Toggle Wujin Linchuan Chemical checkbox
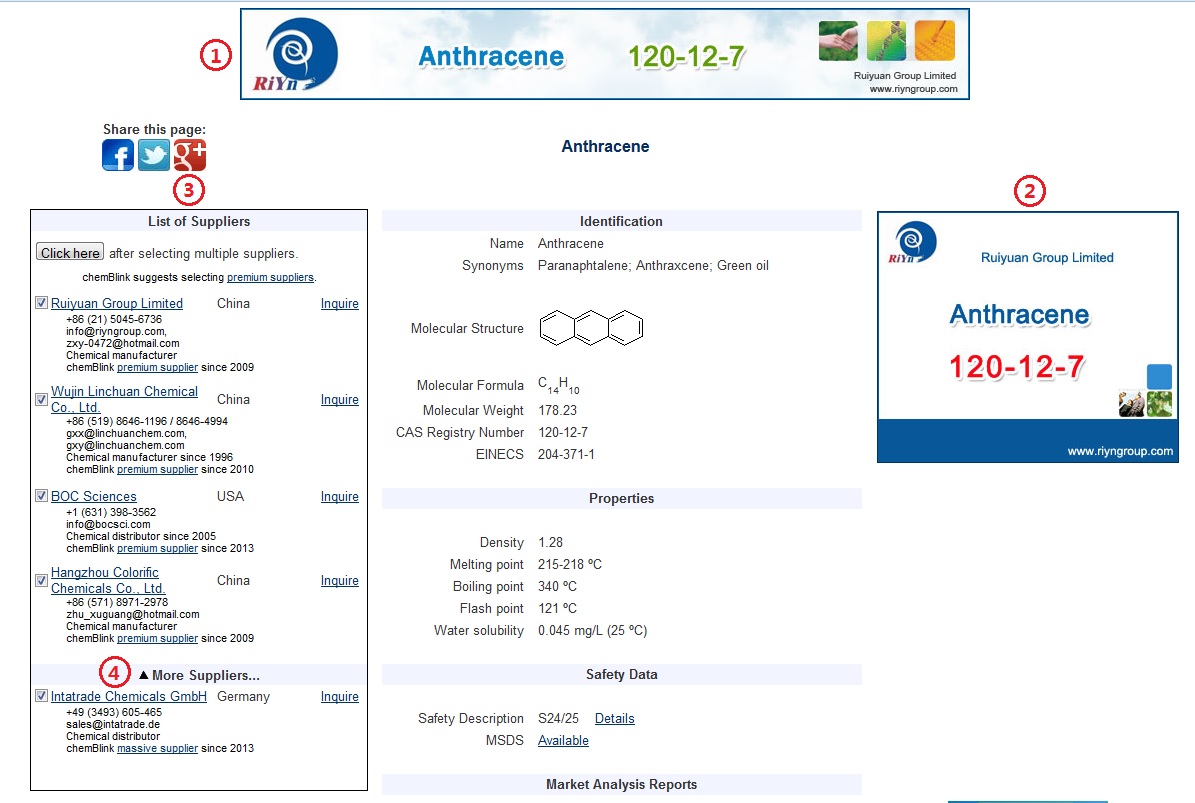The width and height of the screenshot is (1195, 803). 42,399
